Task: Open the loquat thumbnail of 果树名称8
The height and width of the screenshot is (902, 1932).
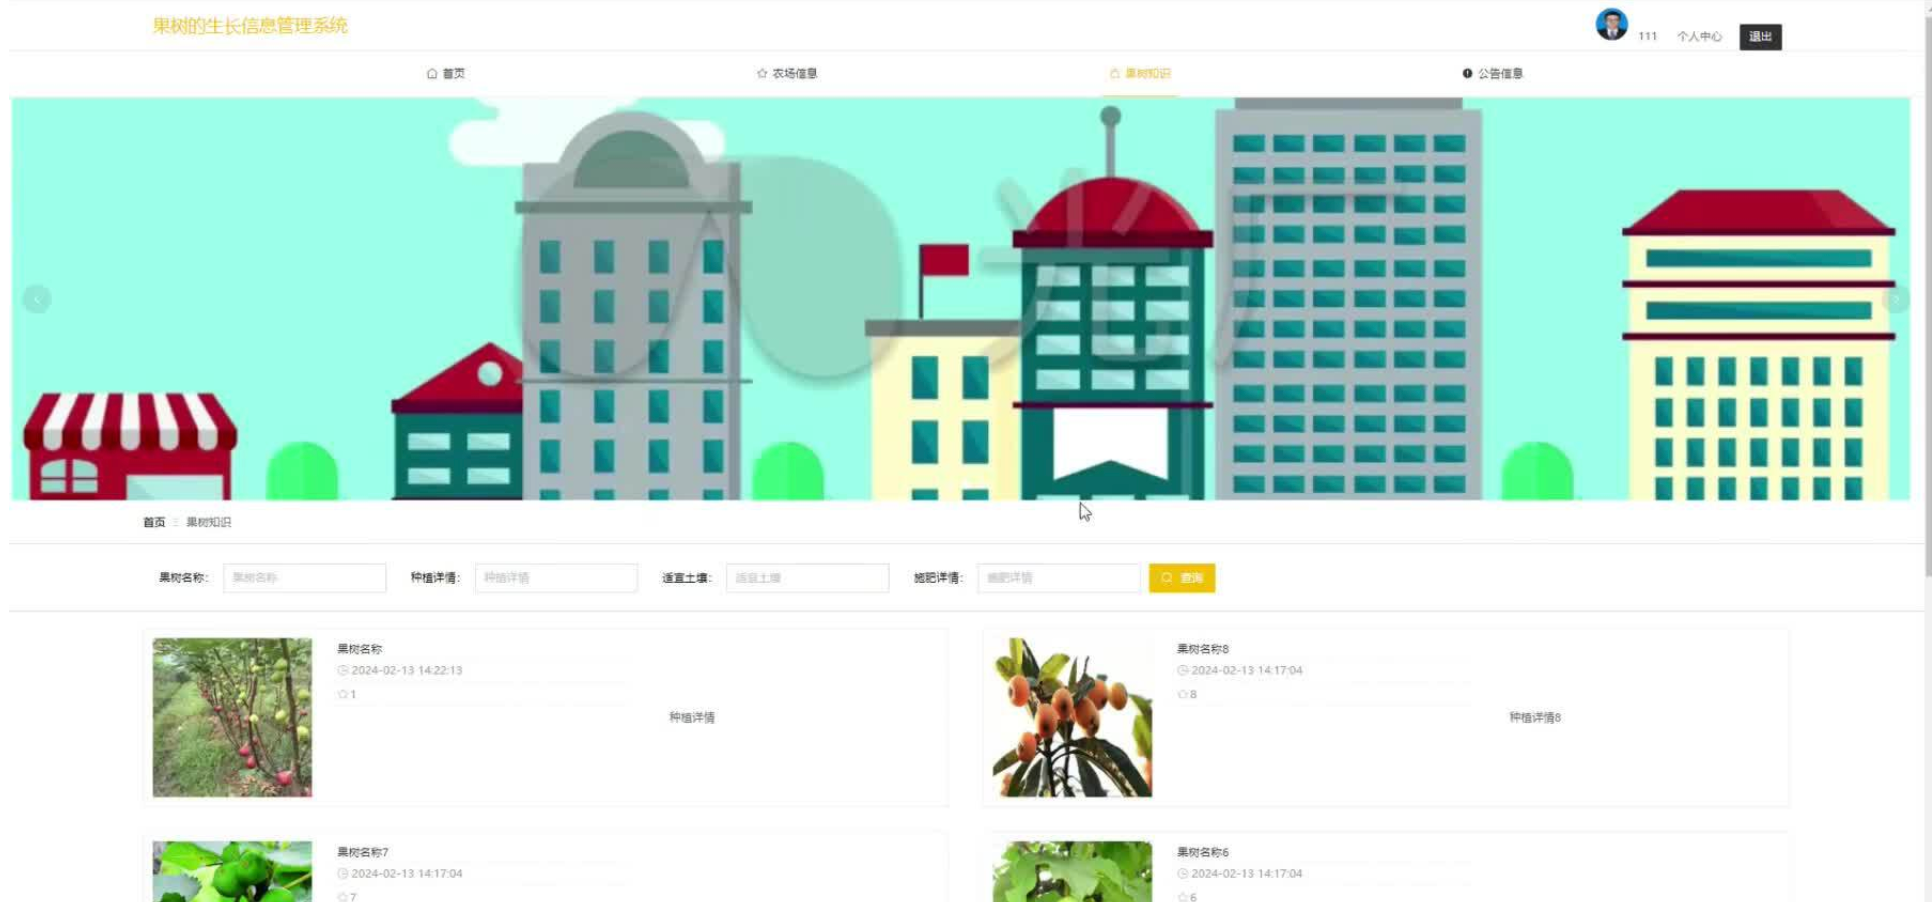Action: [x=1072, y=717]
